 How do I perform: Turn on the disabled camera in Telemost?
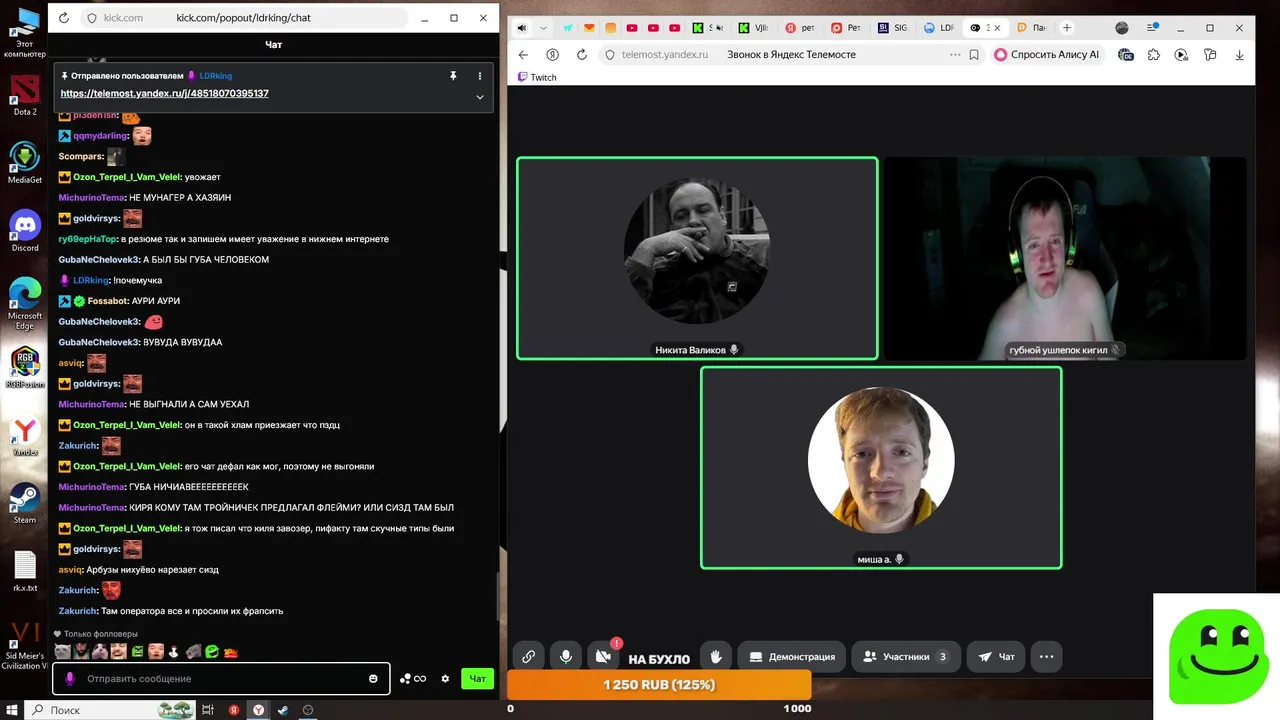point(603,656)
